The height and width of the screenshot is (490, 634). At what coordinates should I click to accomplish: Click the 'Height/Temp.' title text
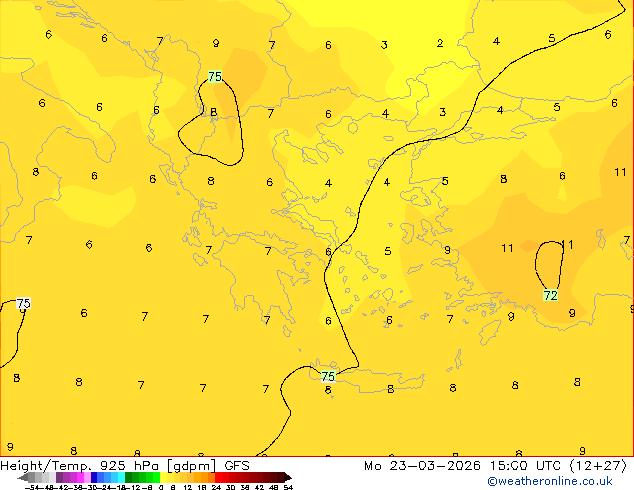click(45, 466)
